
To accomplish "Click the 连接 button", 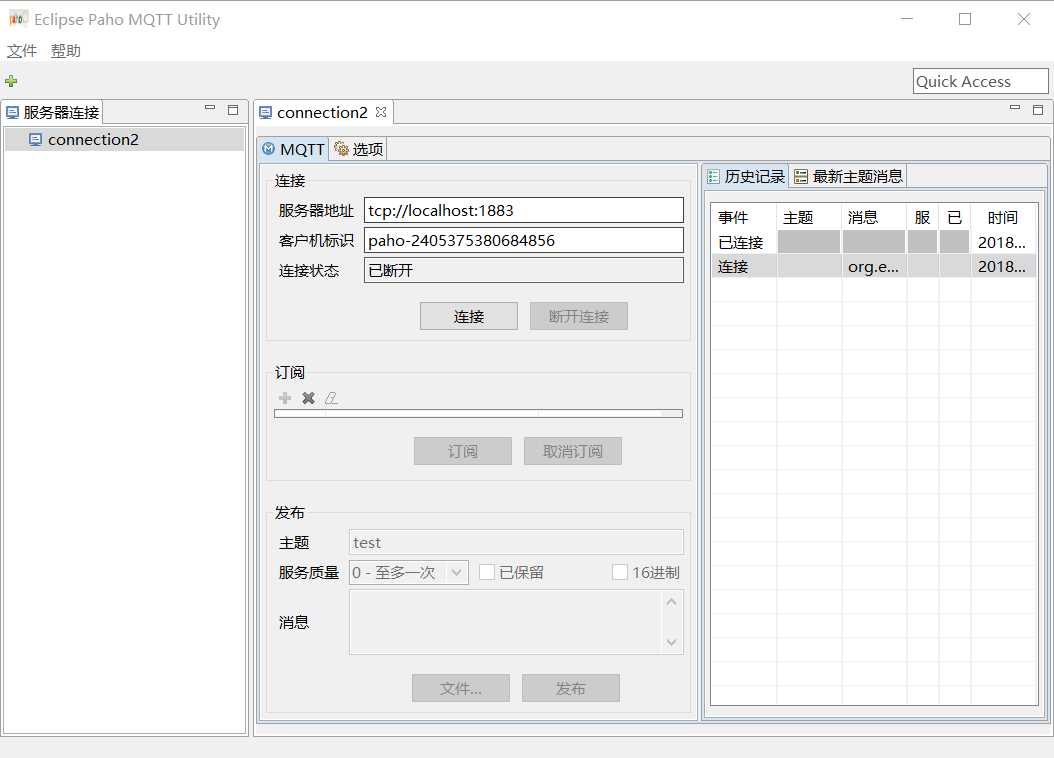I will (x=469, y=316).
